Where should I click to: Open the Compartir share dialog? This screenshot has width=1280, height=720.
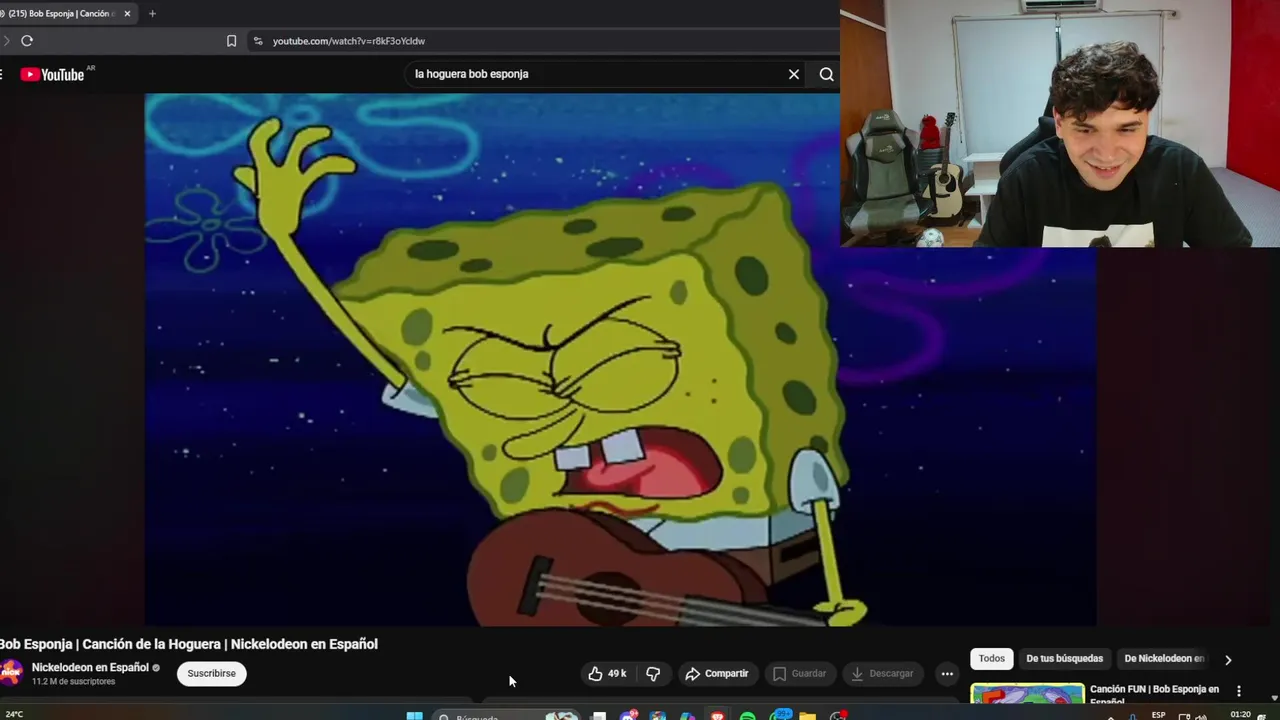pyautogui.click(x=717, y=674)
